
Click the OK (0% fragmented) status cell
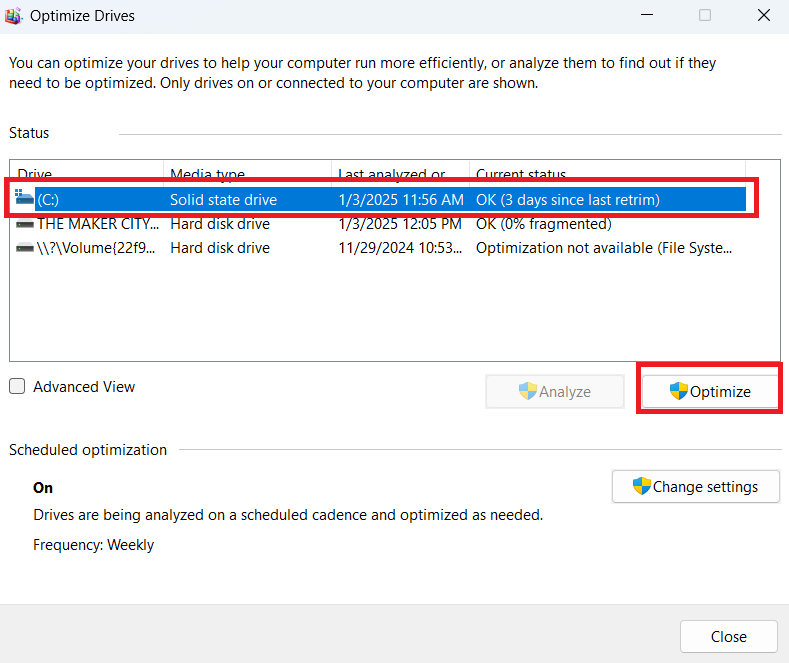coord(543,224)
